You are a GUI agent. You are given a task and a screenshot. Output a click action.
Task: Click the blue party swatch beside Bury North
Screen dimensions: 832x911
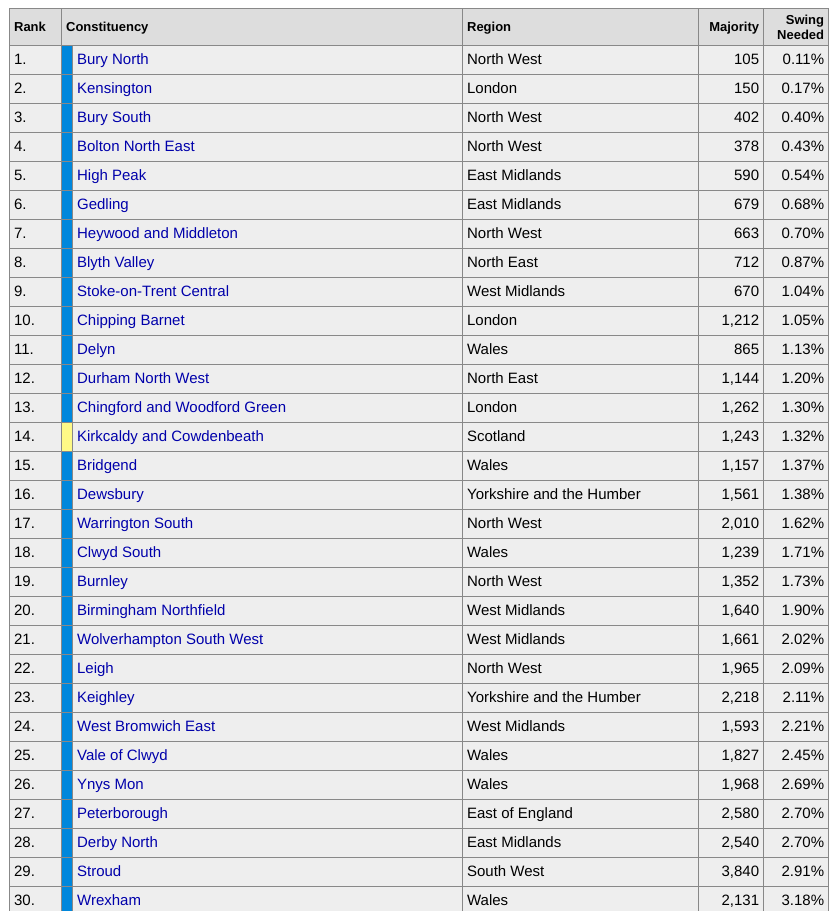click(x=67, y=60)
